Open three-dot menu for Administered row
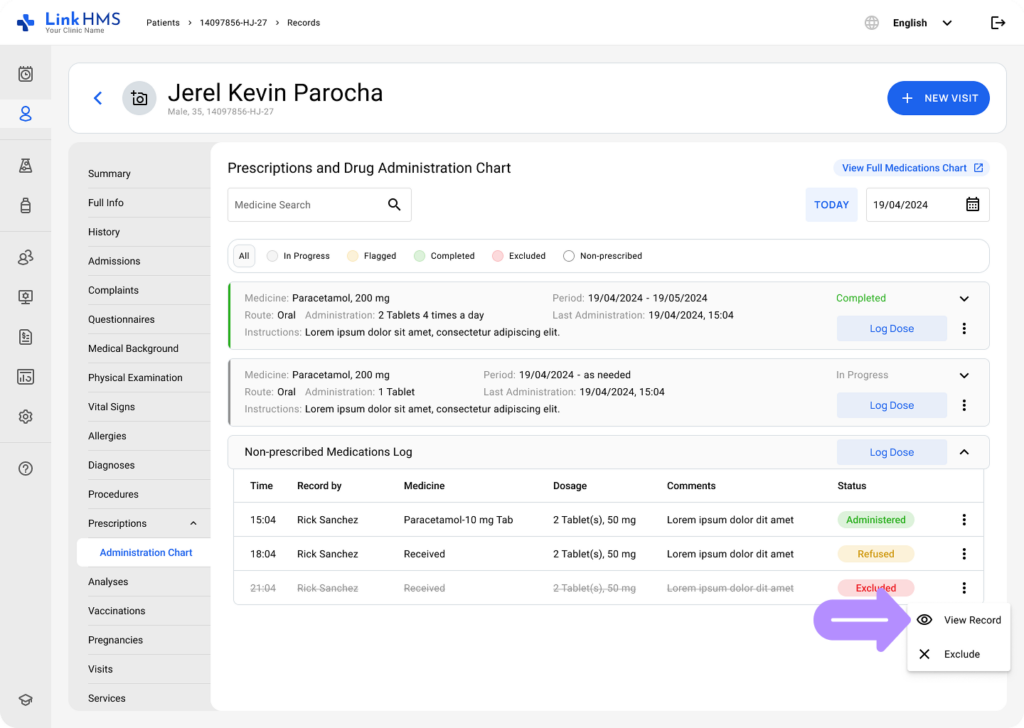1024x728 pixels. coord(964,520)
